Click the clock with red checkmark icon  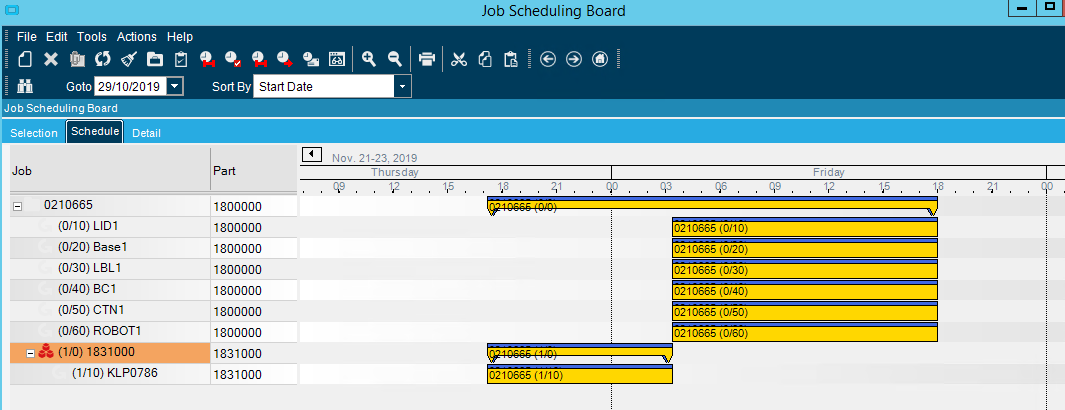233,59
